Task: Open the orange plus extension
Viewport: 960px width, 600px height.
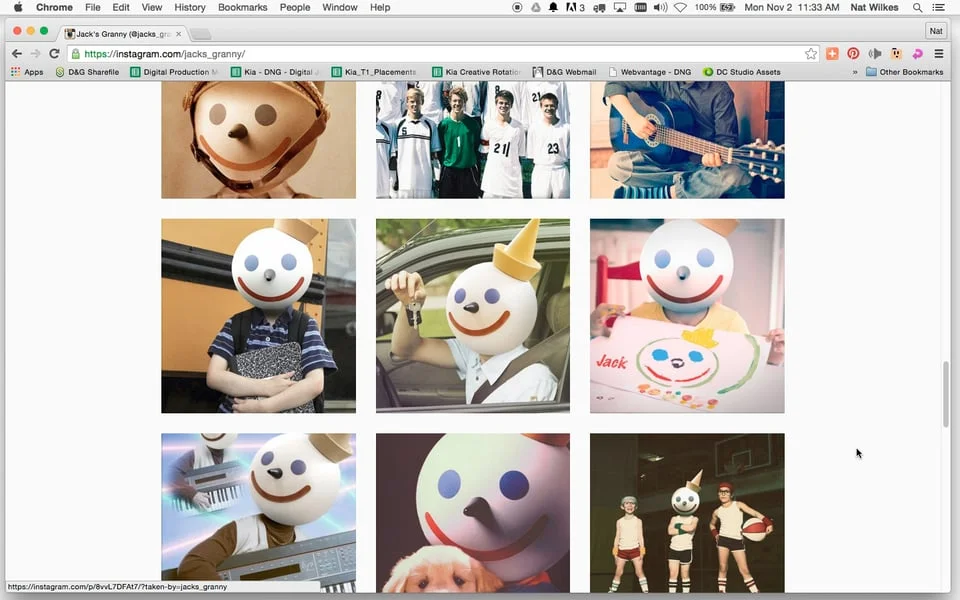Action: (x=832, y=54)
